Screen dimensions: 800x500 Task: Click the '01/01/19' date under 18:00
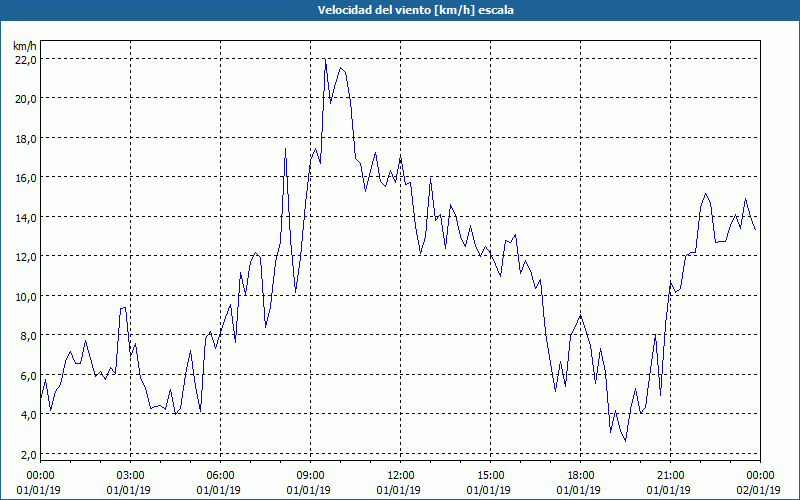tap(579, 490)
